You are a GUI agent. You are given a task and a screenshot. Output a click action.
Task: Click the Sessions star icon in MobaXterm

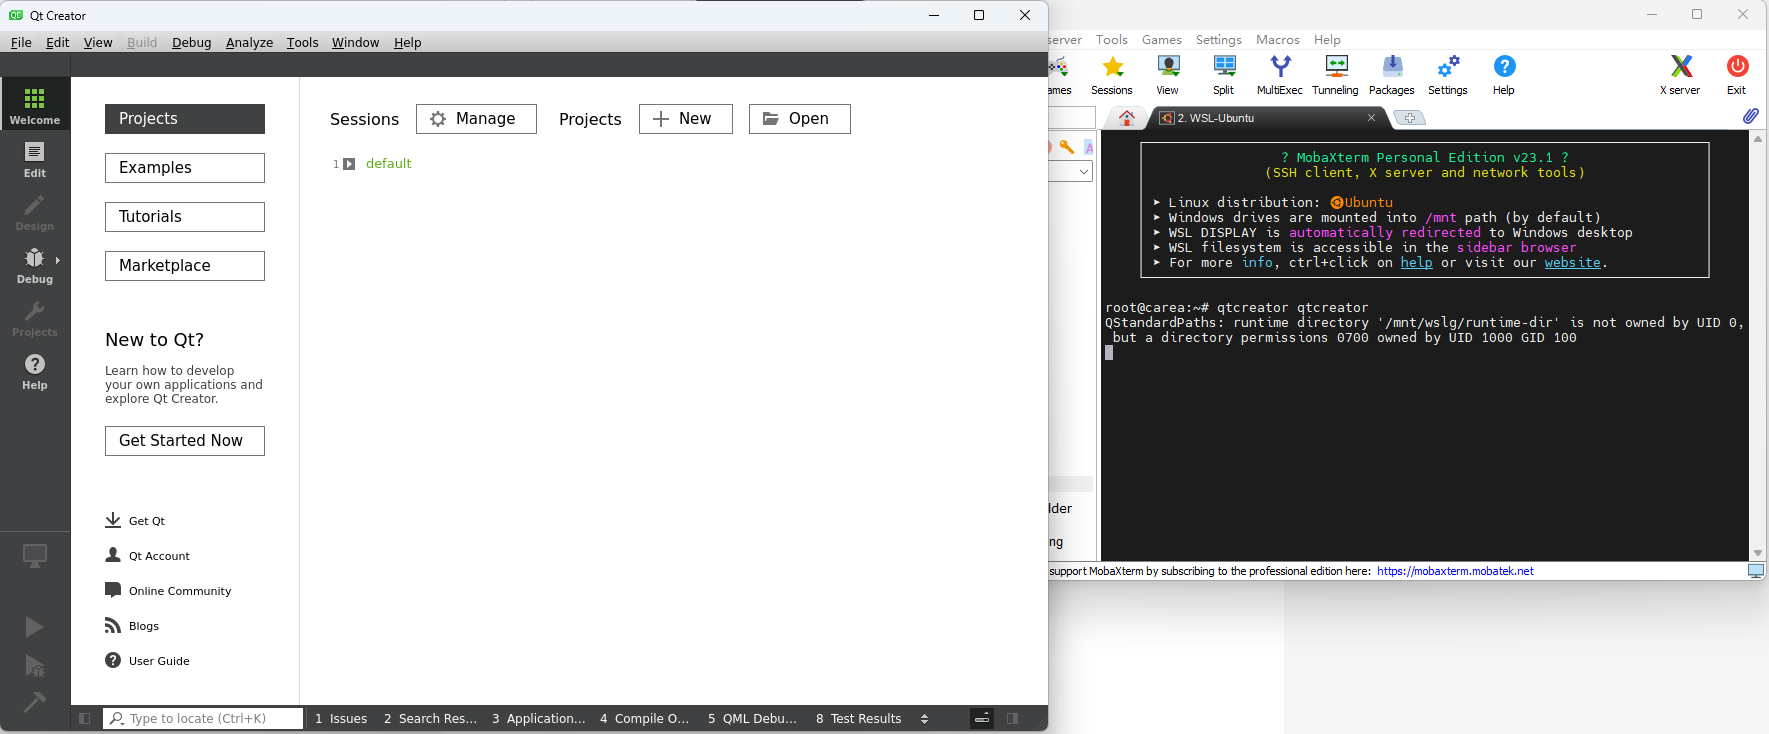pyautogui.click(x=1112, y=76)
